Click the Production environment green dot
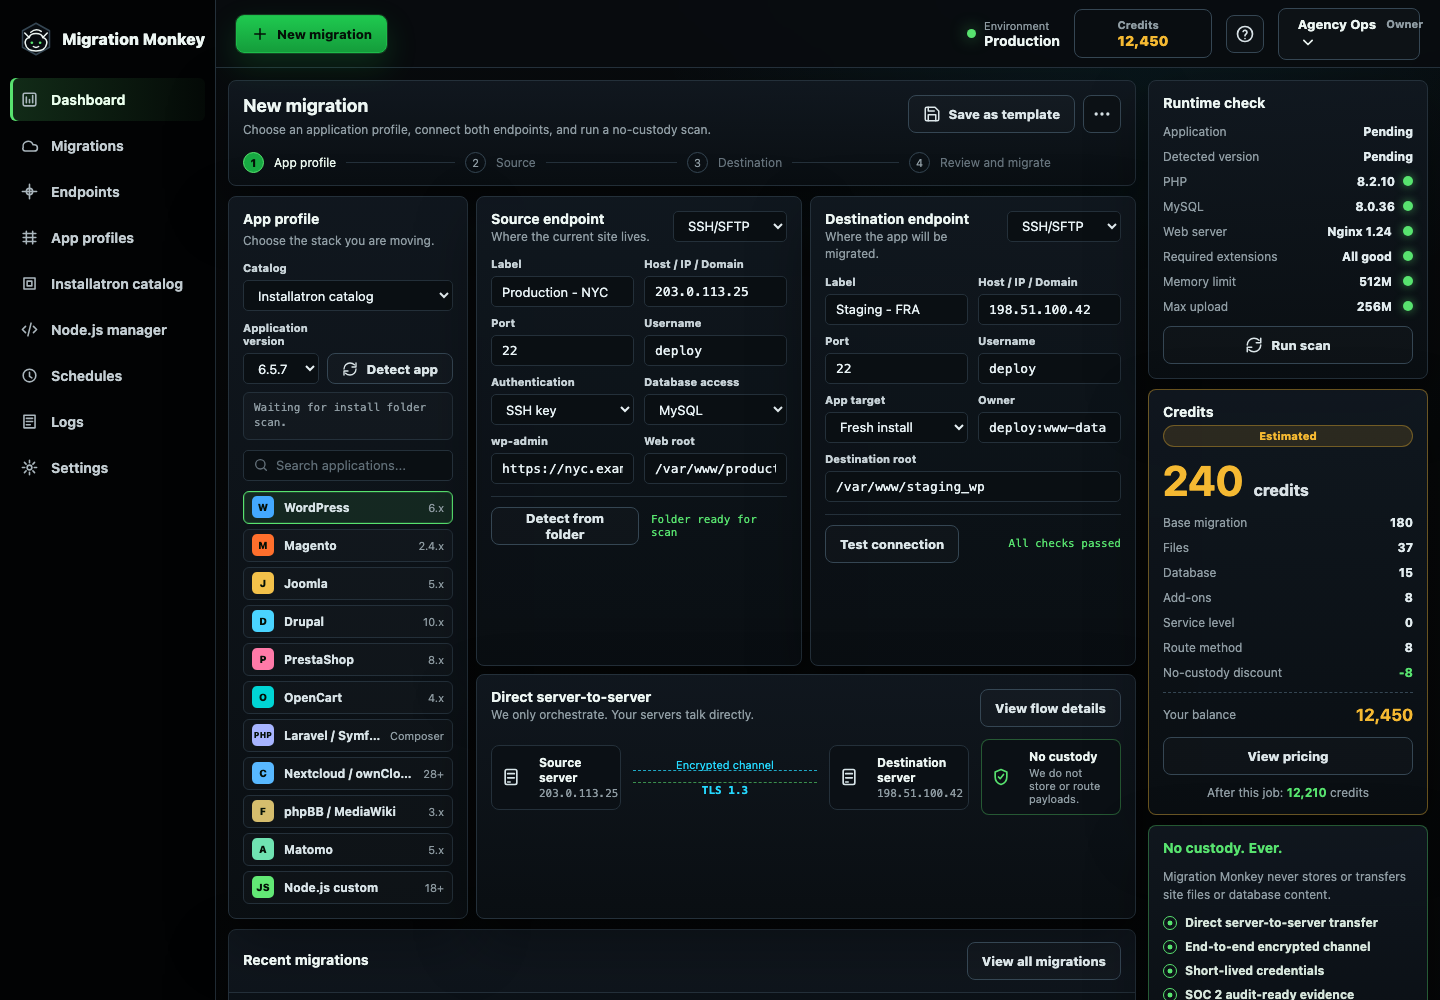The height and width of the screenshot is (1000, 1440). [971, 34]
